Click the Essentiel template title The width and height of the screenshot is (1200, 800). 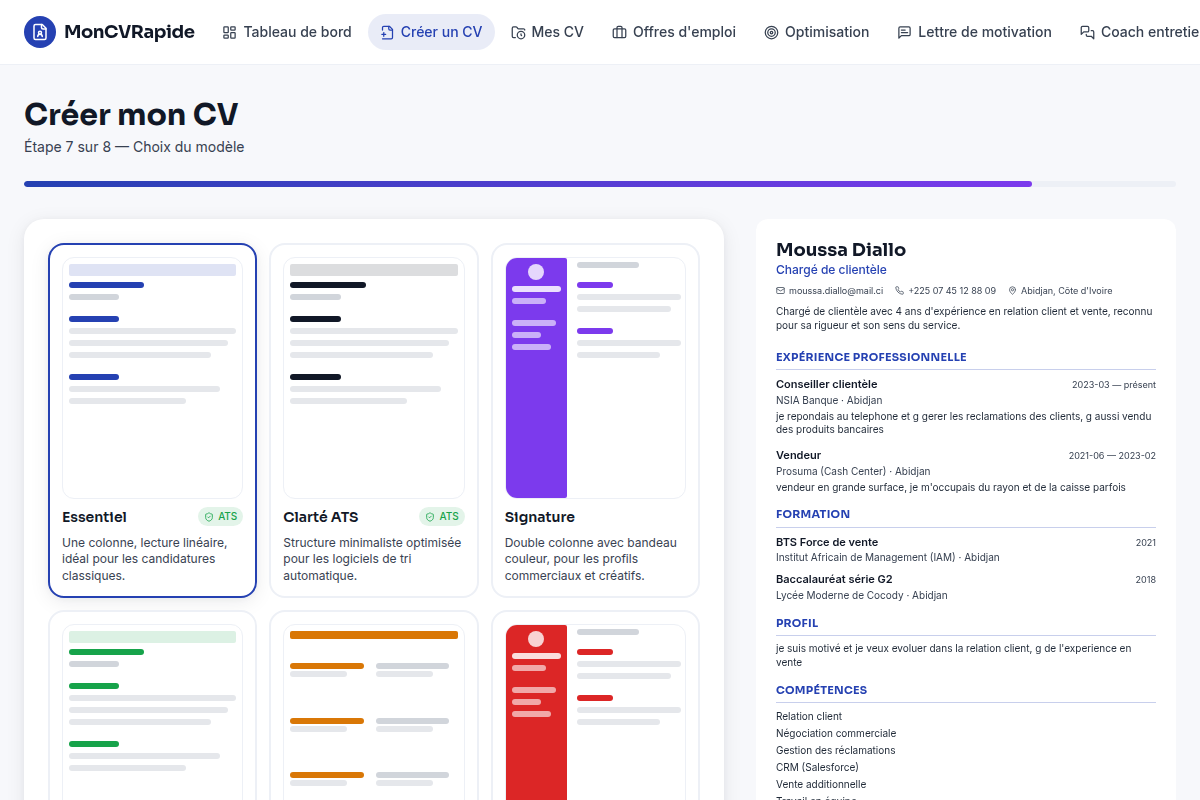(94, 517)
